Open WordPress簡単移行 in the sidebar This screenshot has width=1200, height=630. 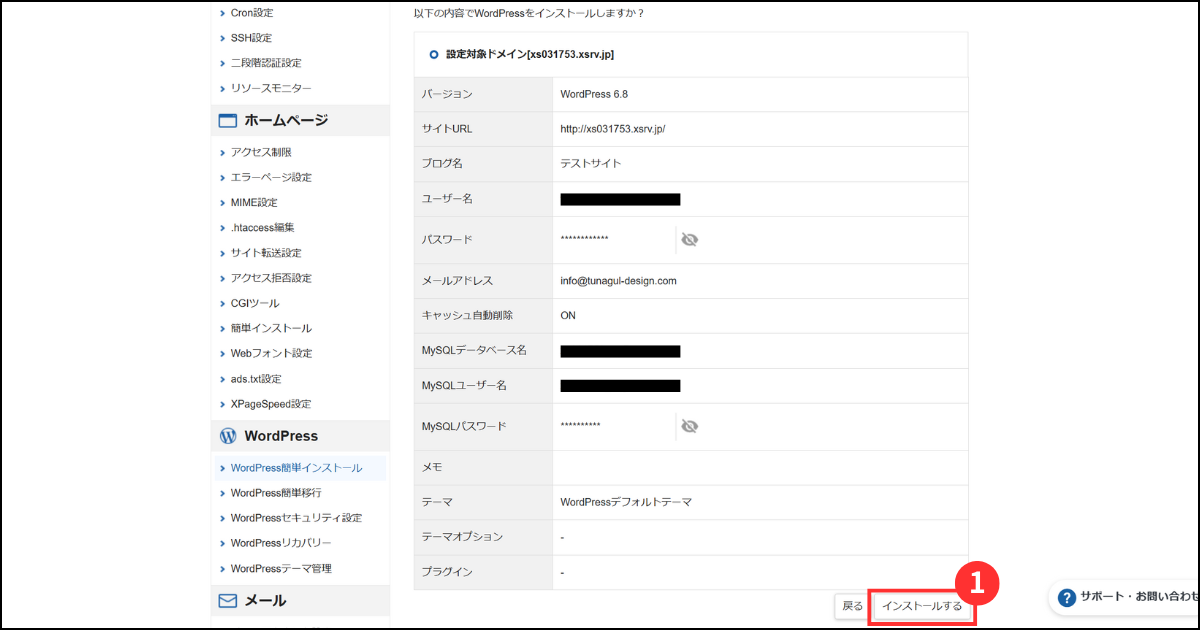click(276, 493)
